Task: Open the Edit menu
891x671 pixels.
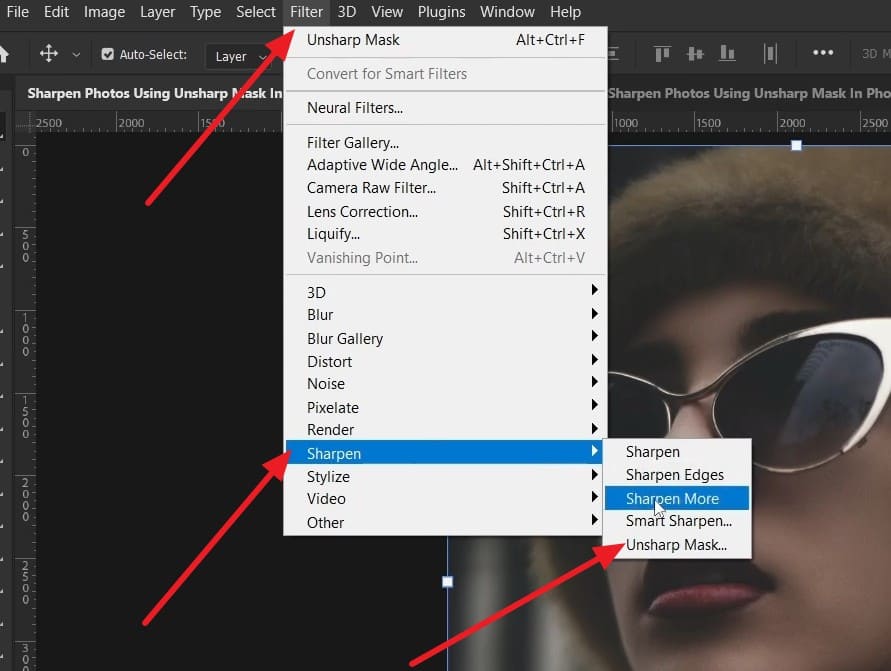Action: pyautogui.click(x=56, y=12)
